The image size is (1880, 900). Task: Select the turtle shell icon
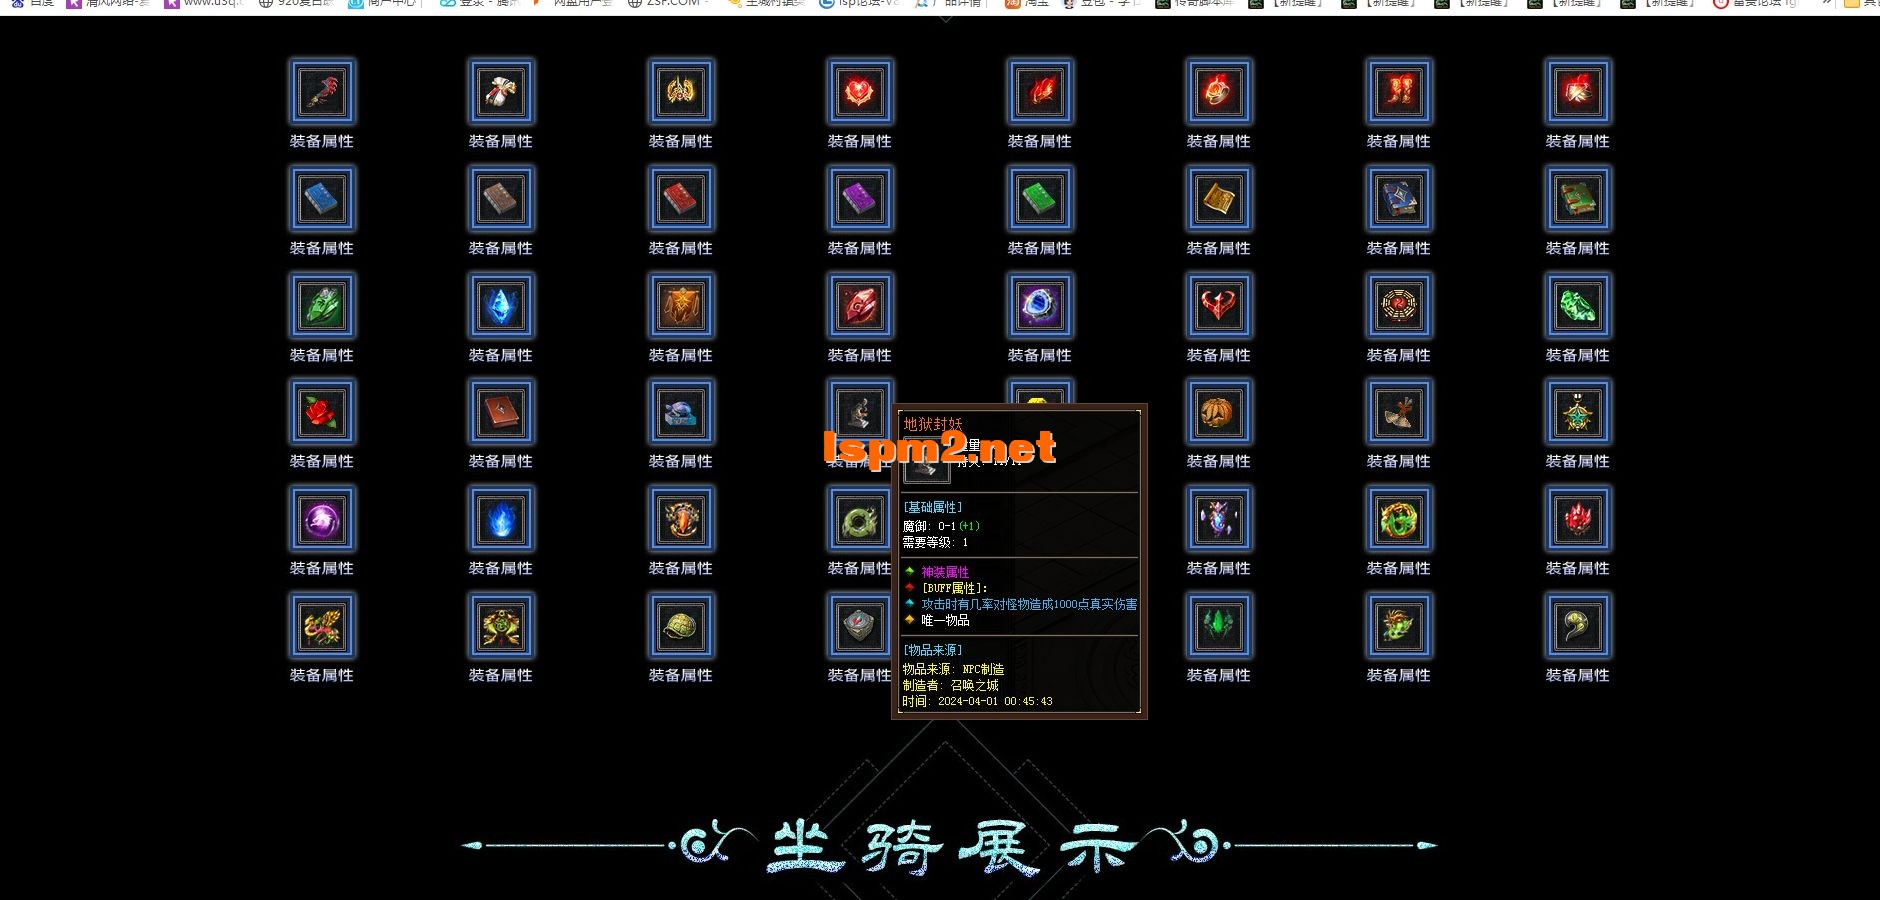click(681, 626)
